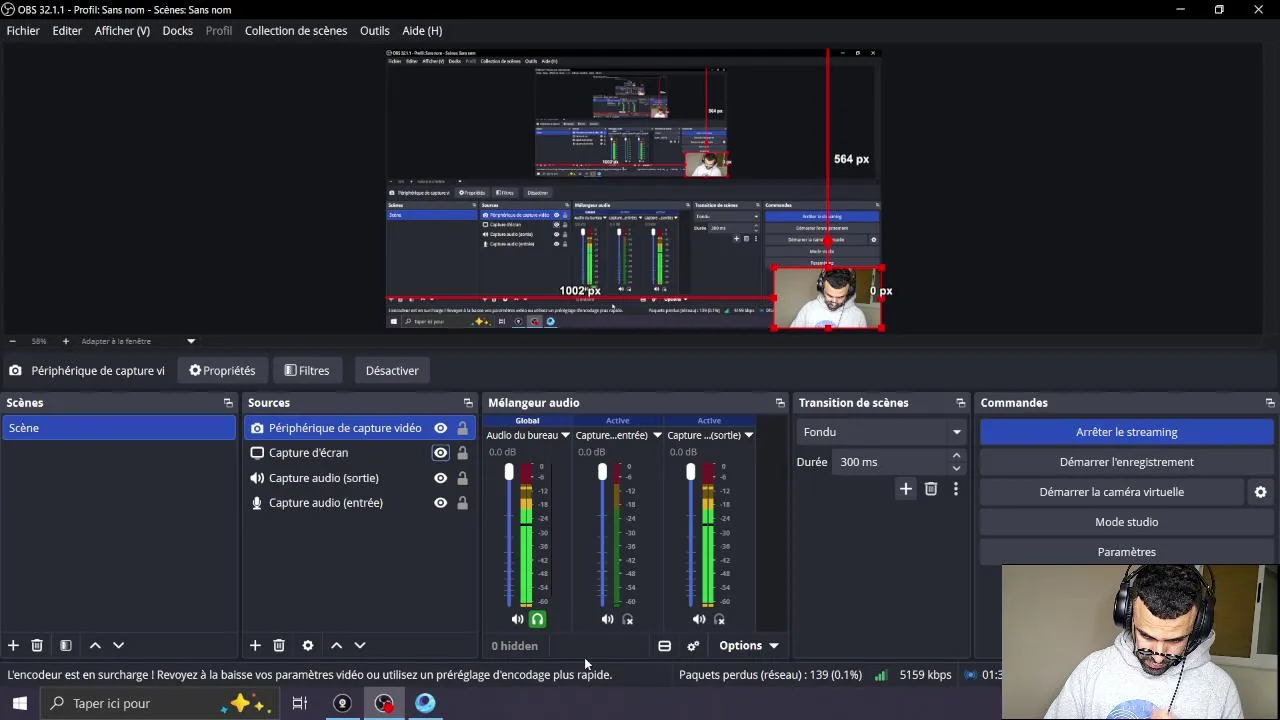Open audio mixer Options dropdown
Screen dimensions: 1280x720
[749, 646]
